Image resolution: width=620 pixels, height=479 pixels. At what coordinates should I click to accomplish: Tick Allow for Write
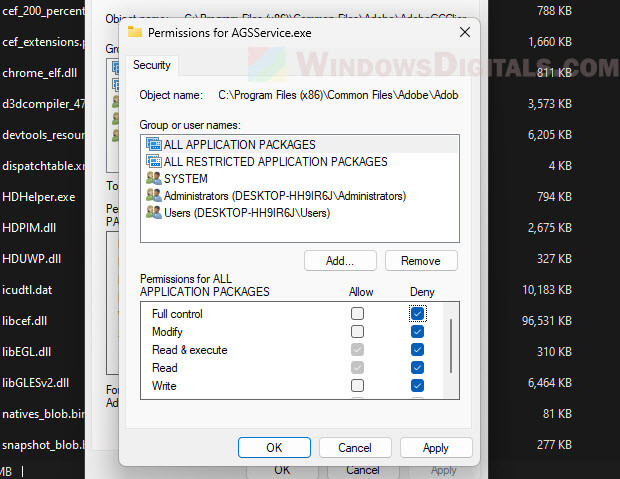coord(357,386)
